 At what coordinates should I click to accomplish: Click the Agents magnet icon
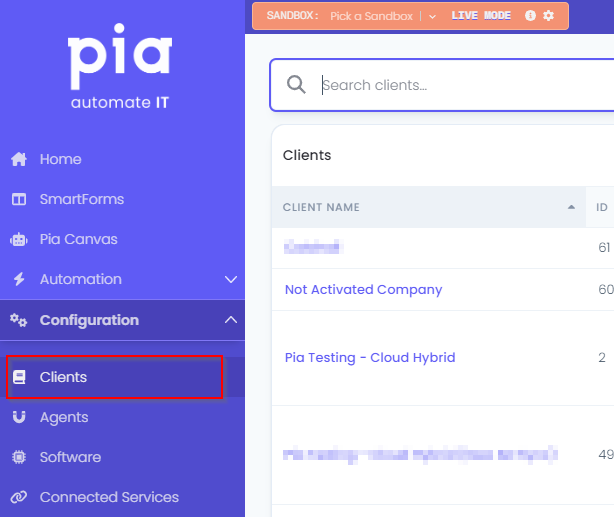click(19, 418)
